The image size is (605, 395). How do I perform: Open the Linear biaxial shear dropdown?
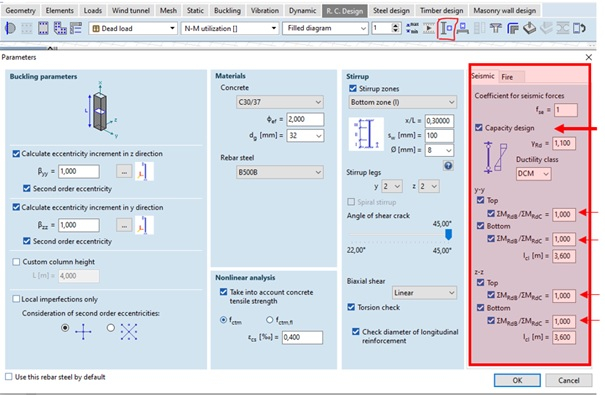[424, 293]
